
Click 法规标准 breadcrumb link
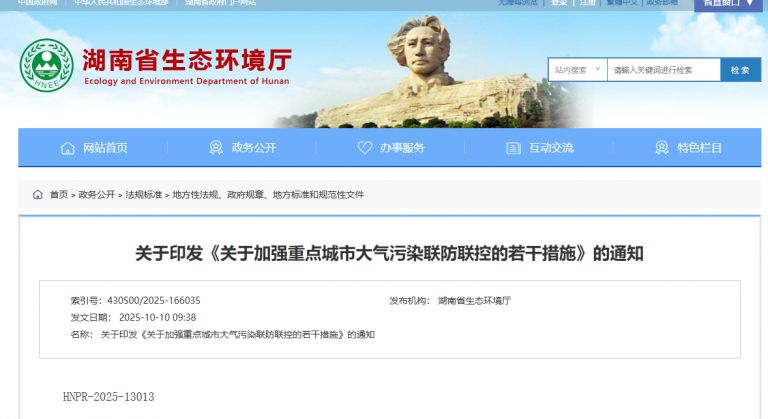(x=144, y=195)
